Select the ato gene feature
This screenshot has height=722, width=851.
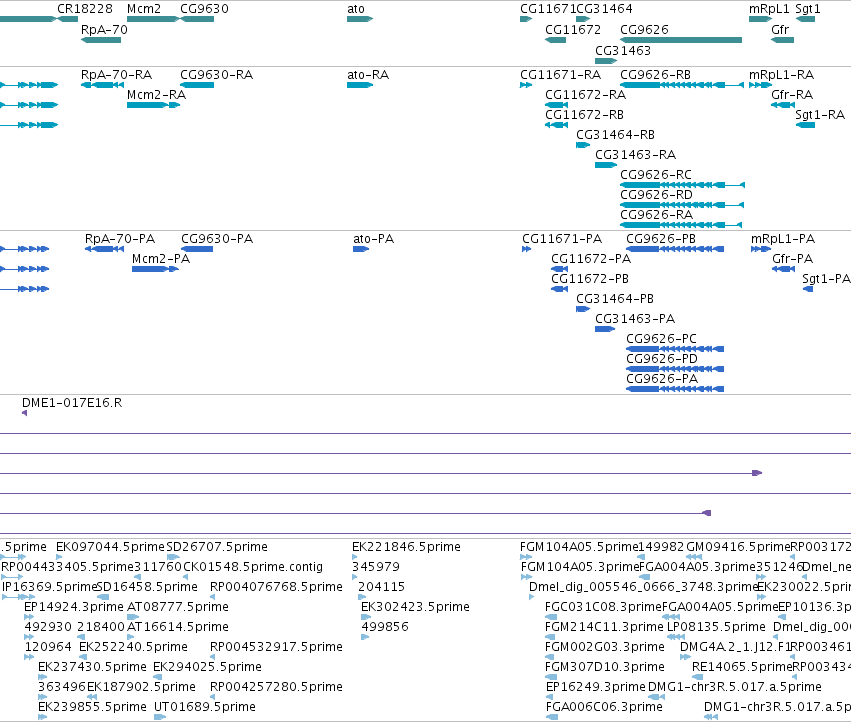360,19
